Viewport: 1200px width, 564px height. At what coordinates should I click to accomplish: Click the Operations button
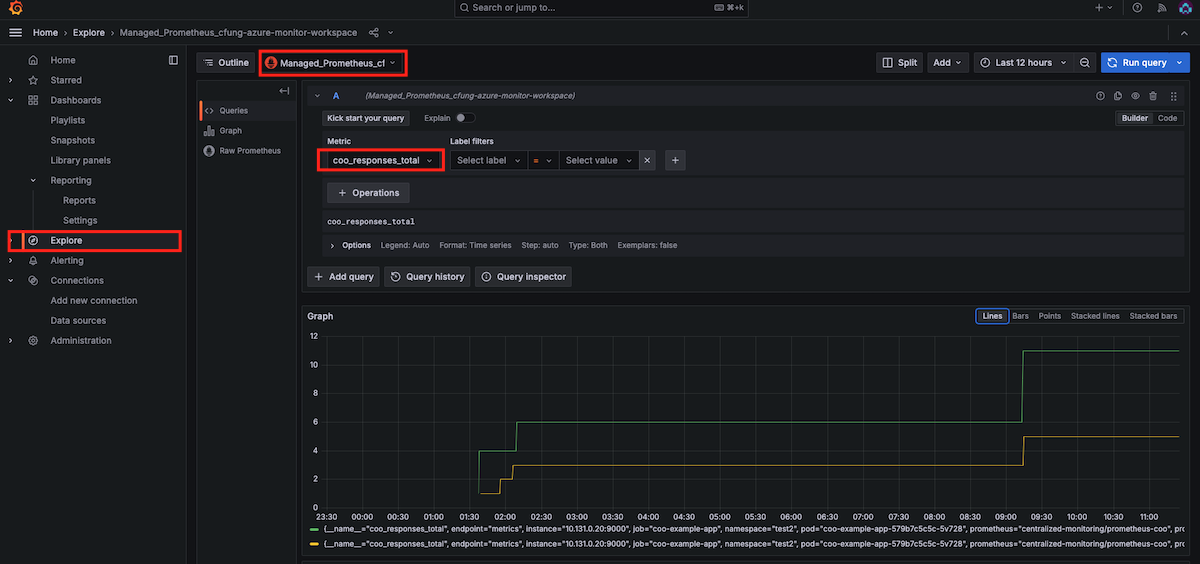[x=368, y=193]
